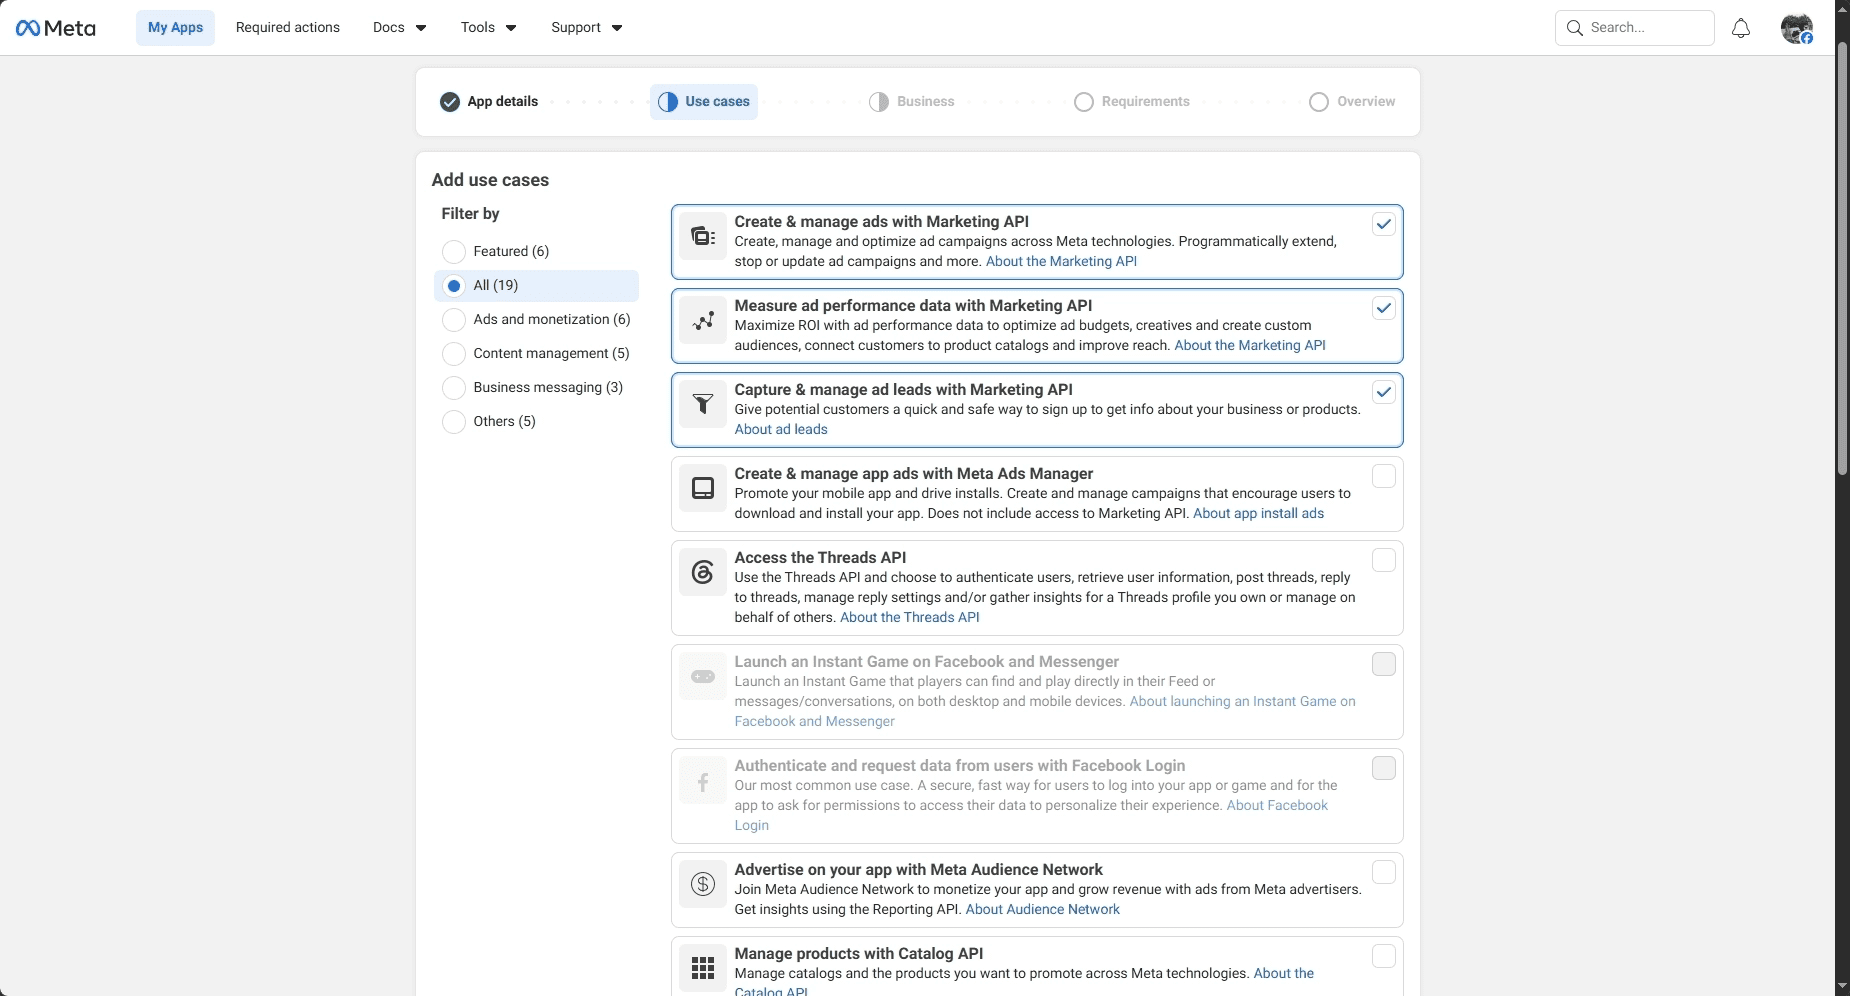Screen dimensions: 1850x996
Task: Go to the Business step
Action: tap(912, 102)
